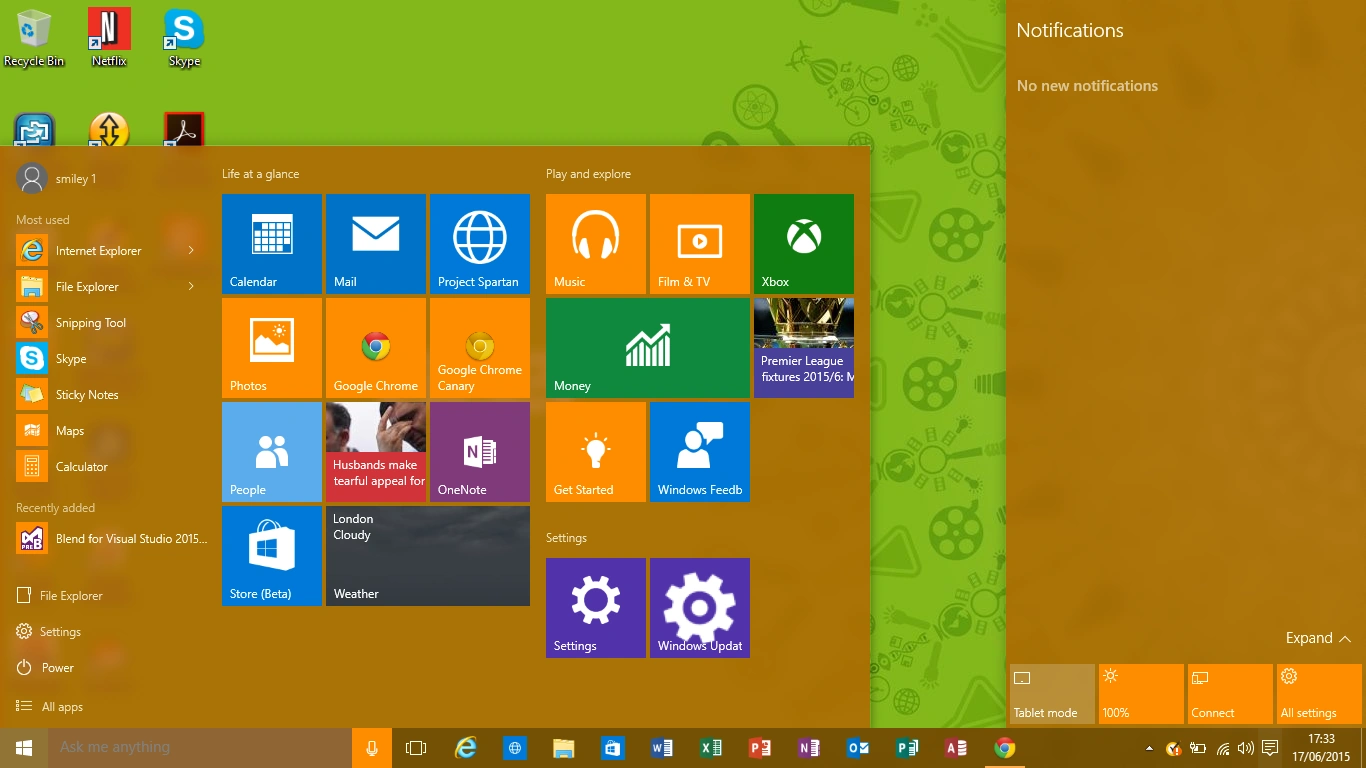Open the Husbands make tearful appeal tile

pyautogui.click(x=376, y=452)
